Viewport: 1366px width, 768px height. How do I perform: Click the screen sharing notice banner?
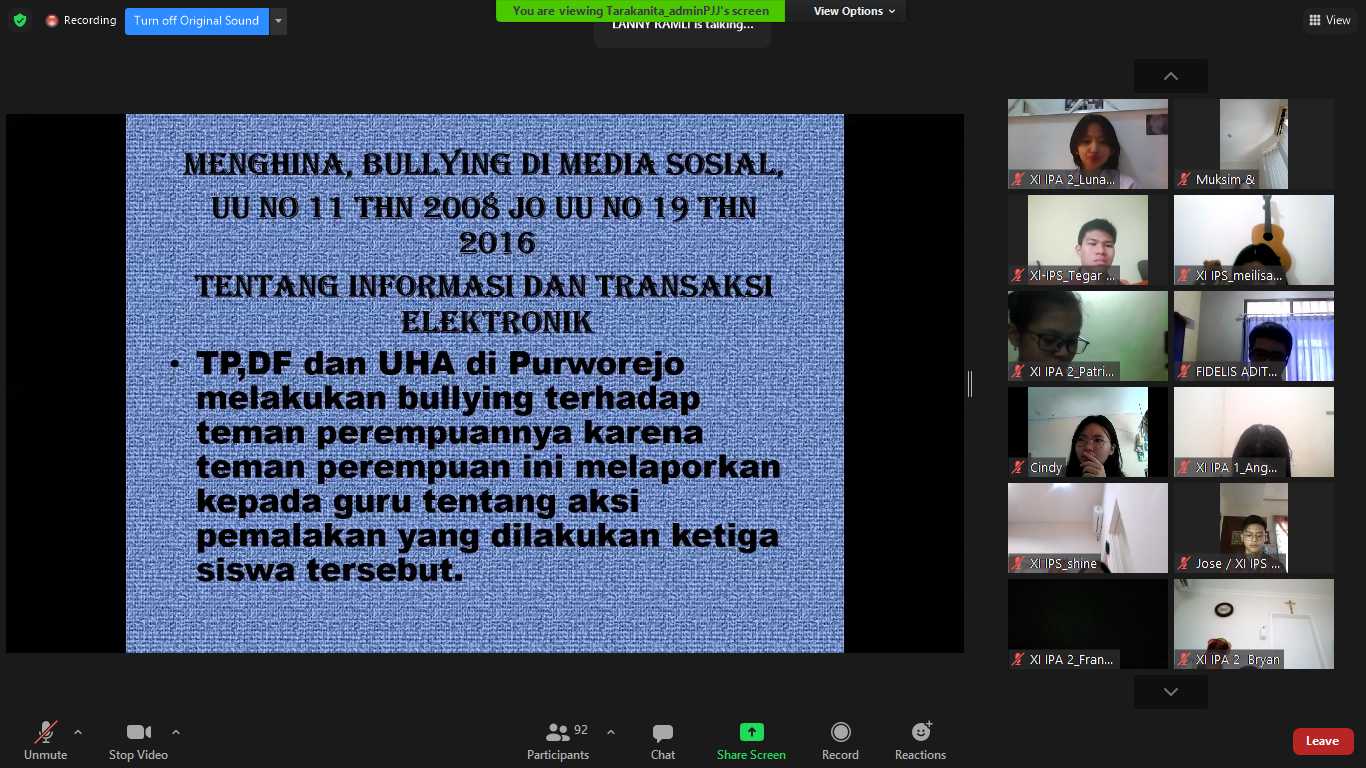[641, 11]
